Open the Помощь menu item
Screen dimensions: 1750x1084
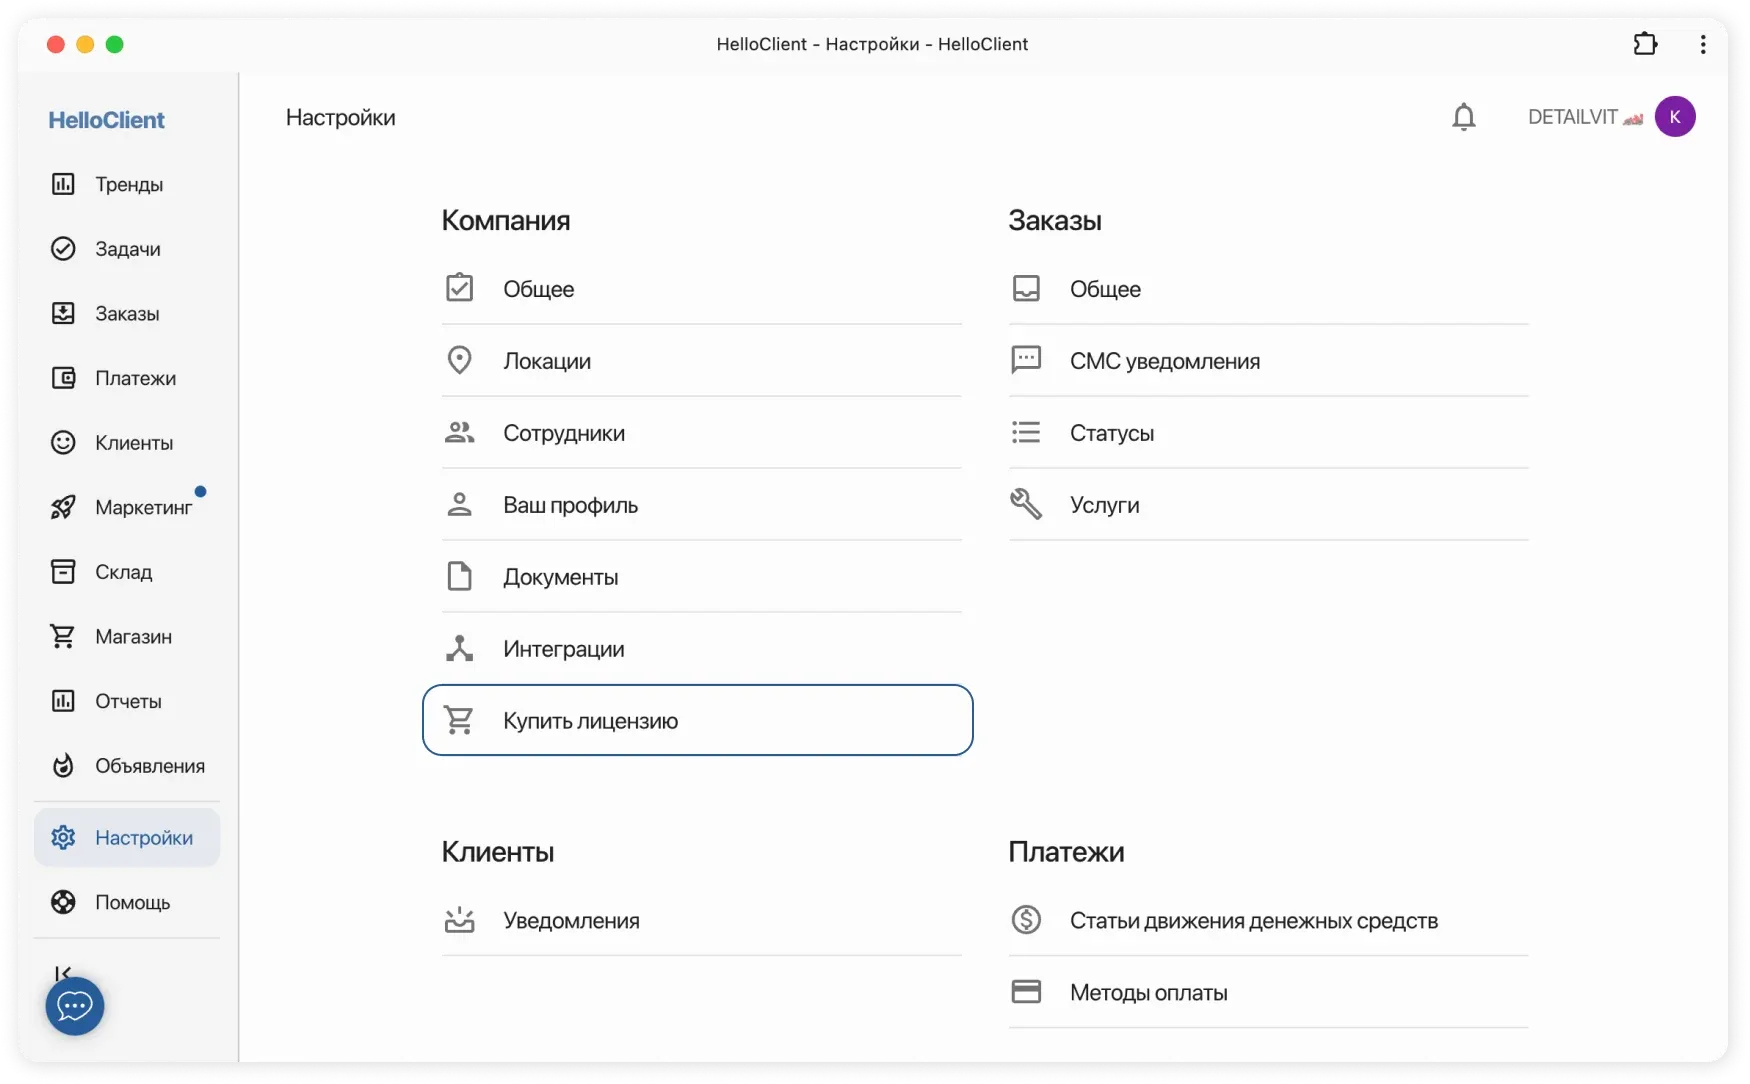coord(133,902)
